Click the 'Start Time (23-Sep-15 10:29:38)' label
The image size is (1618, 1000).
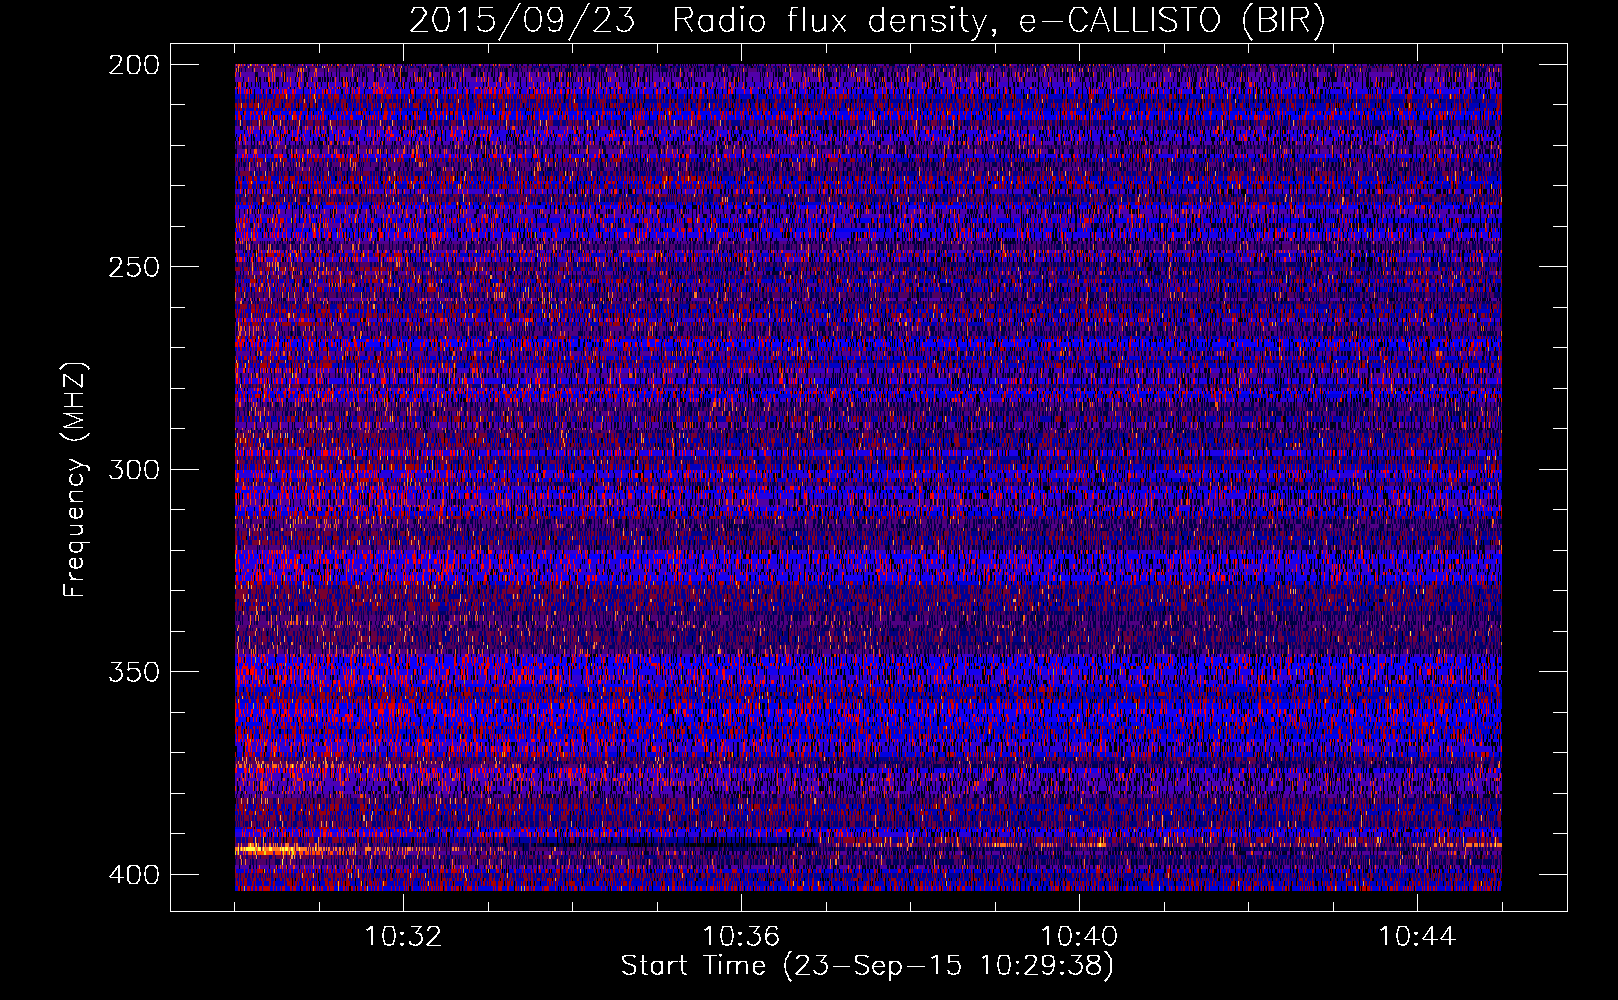(867, 966)
